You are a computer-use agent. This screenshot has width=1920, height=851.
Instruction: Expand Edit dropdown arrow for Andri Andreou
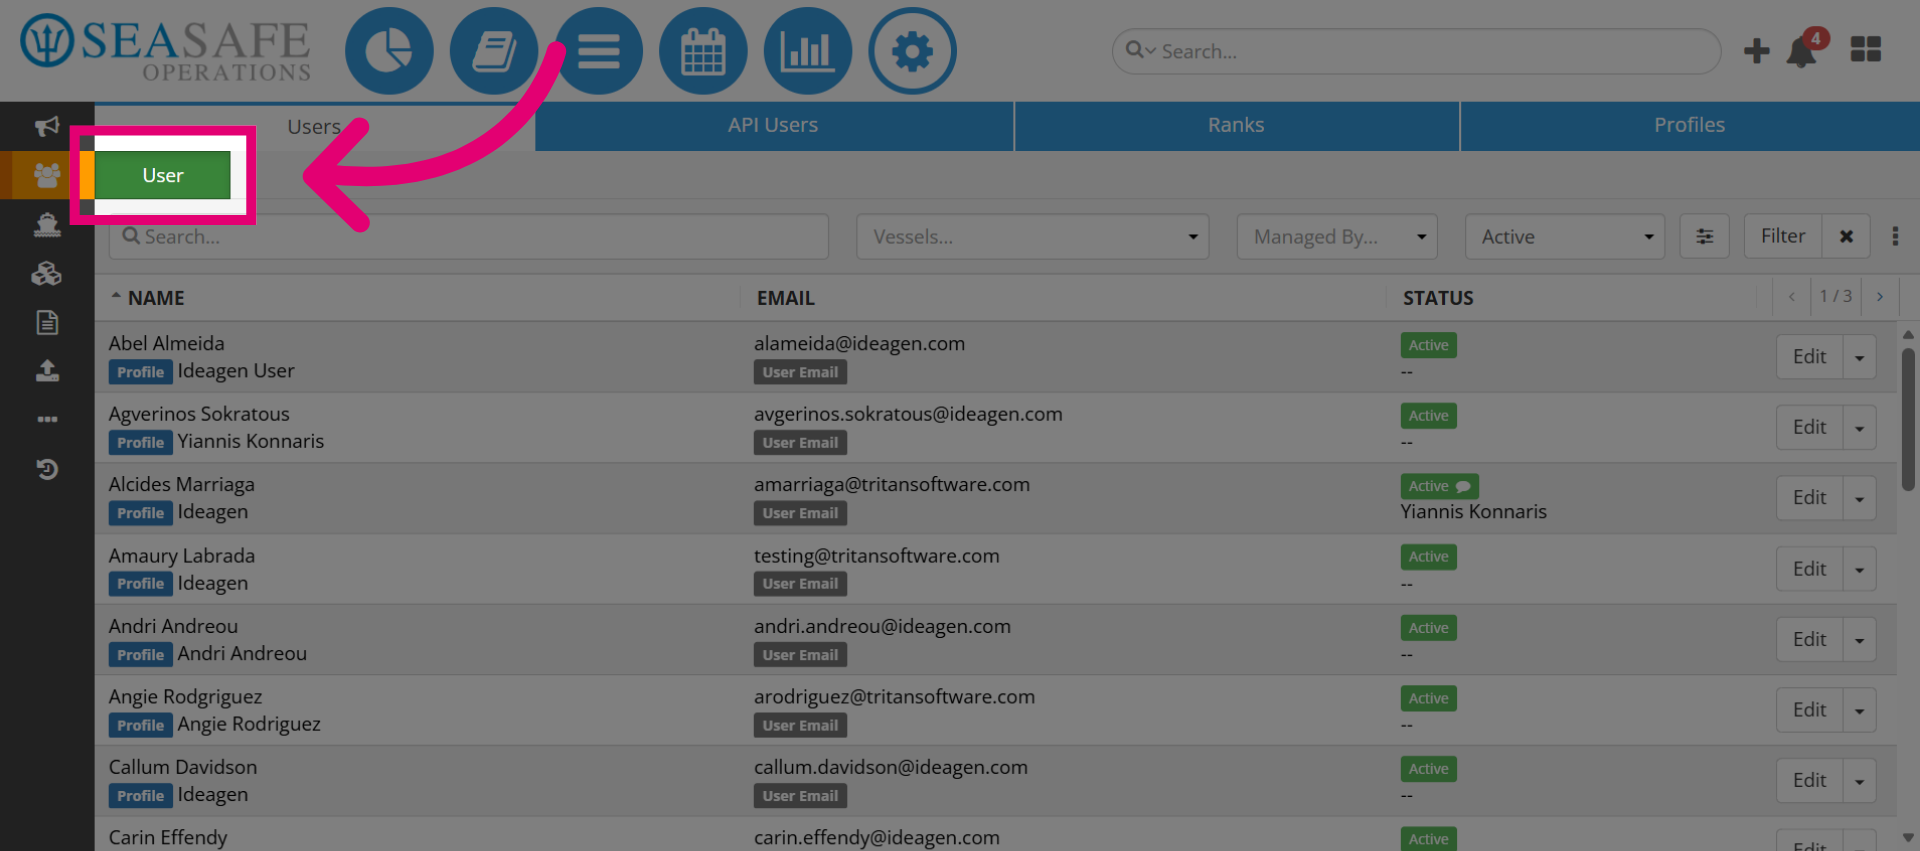click(1859, 640)
